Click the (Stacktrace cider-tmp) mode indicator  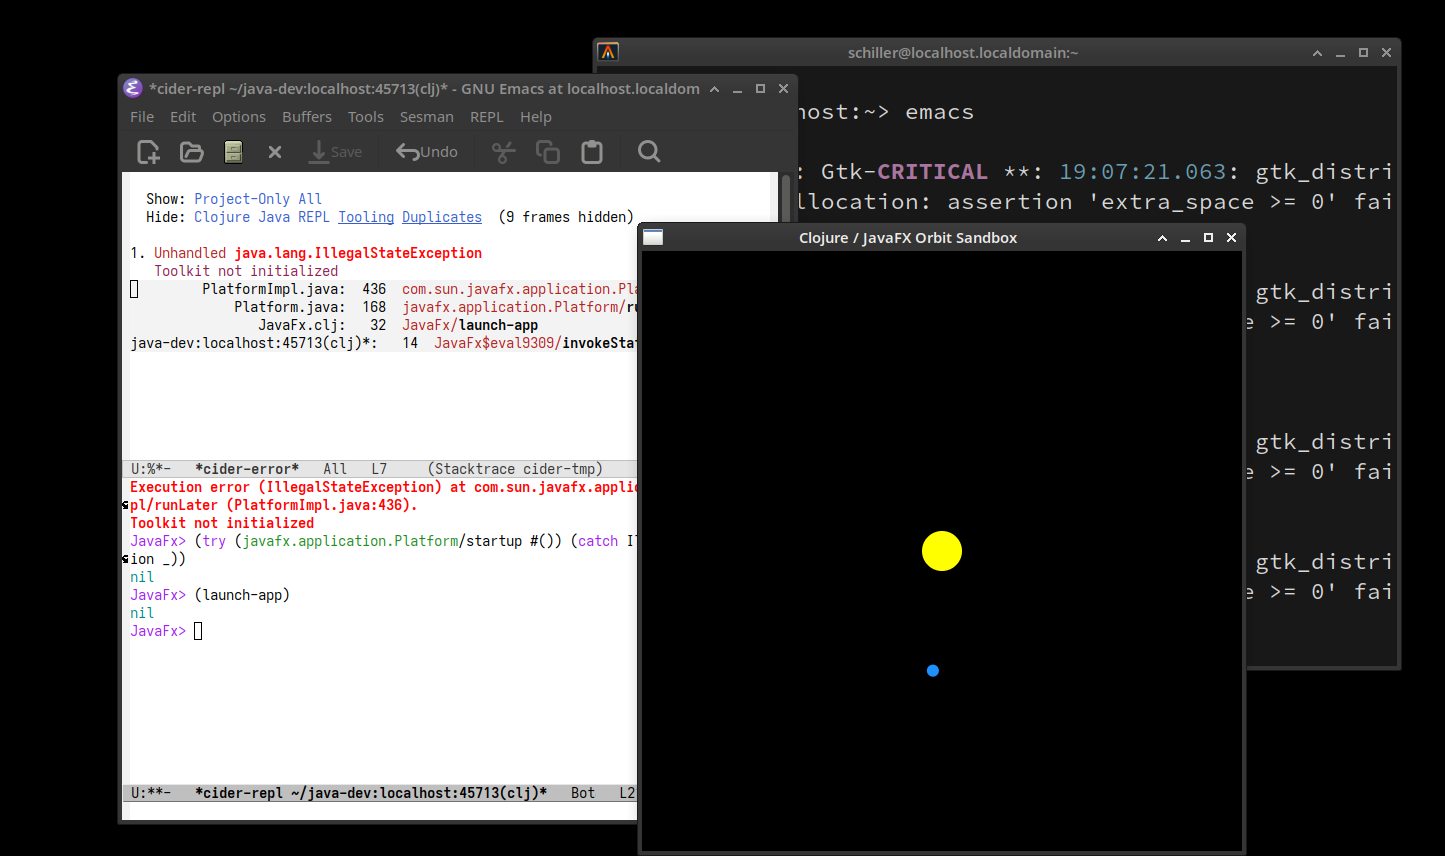[x=515, y=469]
